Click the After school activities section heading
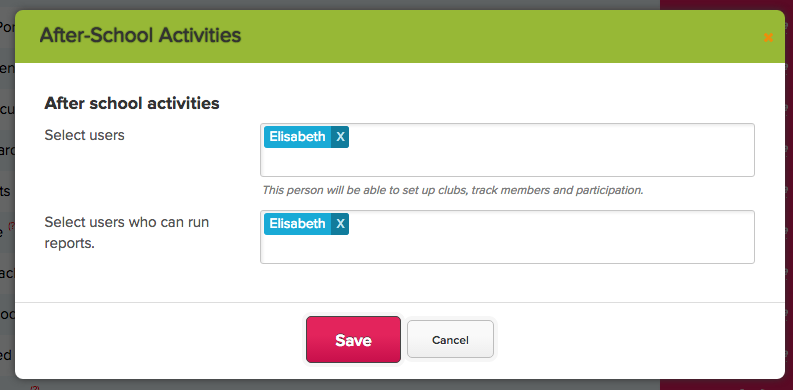Viewport: 793px width, 390px height. [x=132, y=103]
